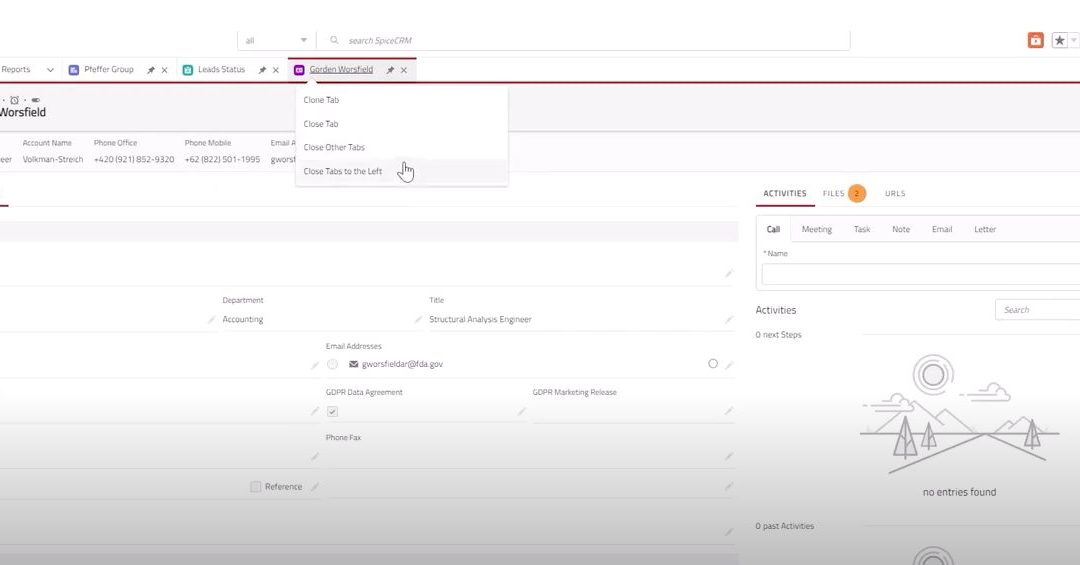Image resolution: width=1080 pixels, height=565 pixels.
Task: Switch to the Pfeffer Group tab
Action: 109,70
